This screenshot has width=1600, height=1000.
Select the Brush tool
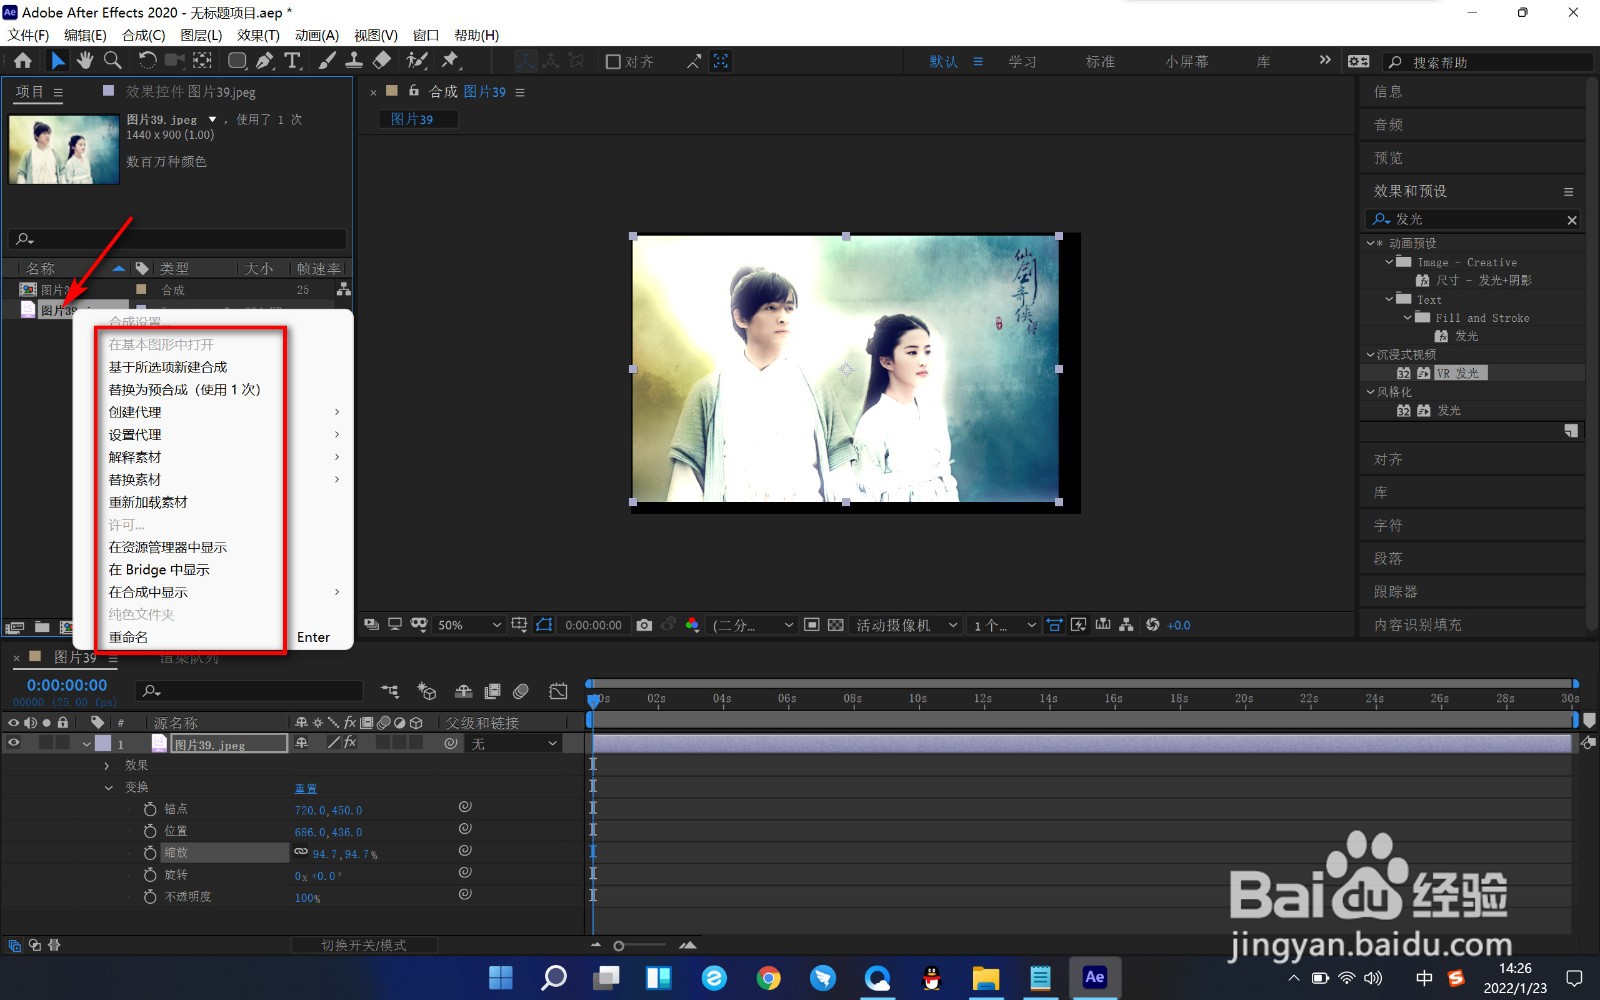point(327,61)
